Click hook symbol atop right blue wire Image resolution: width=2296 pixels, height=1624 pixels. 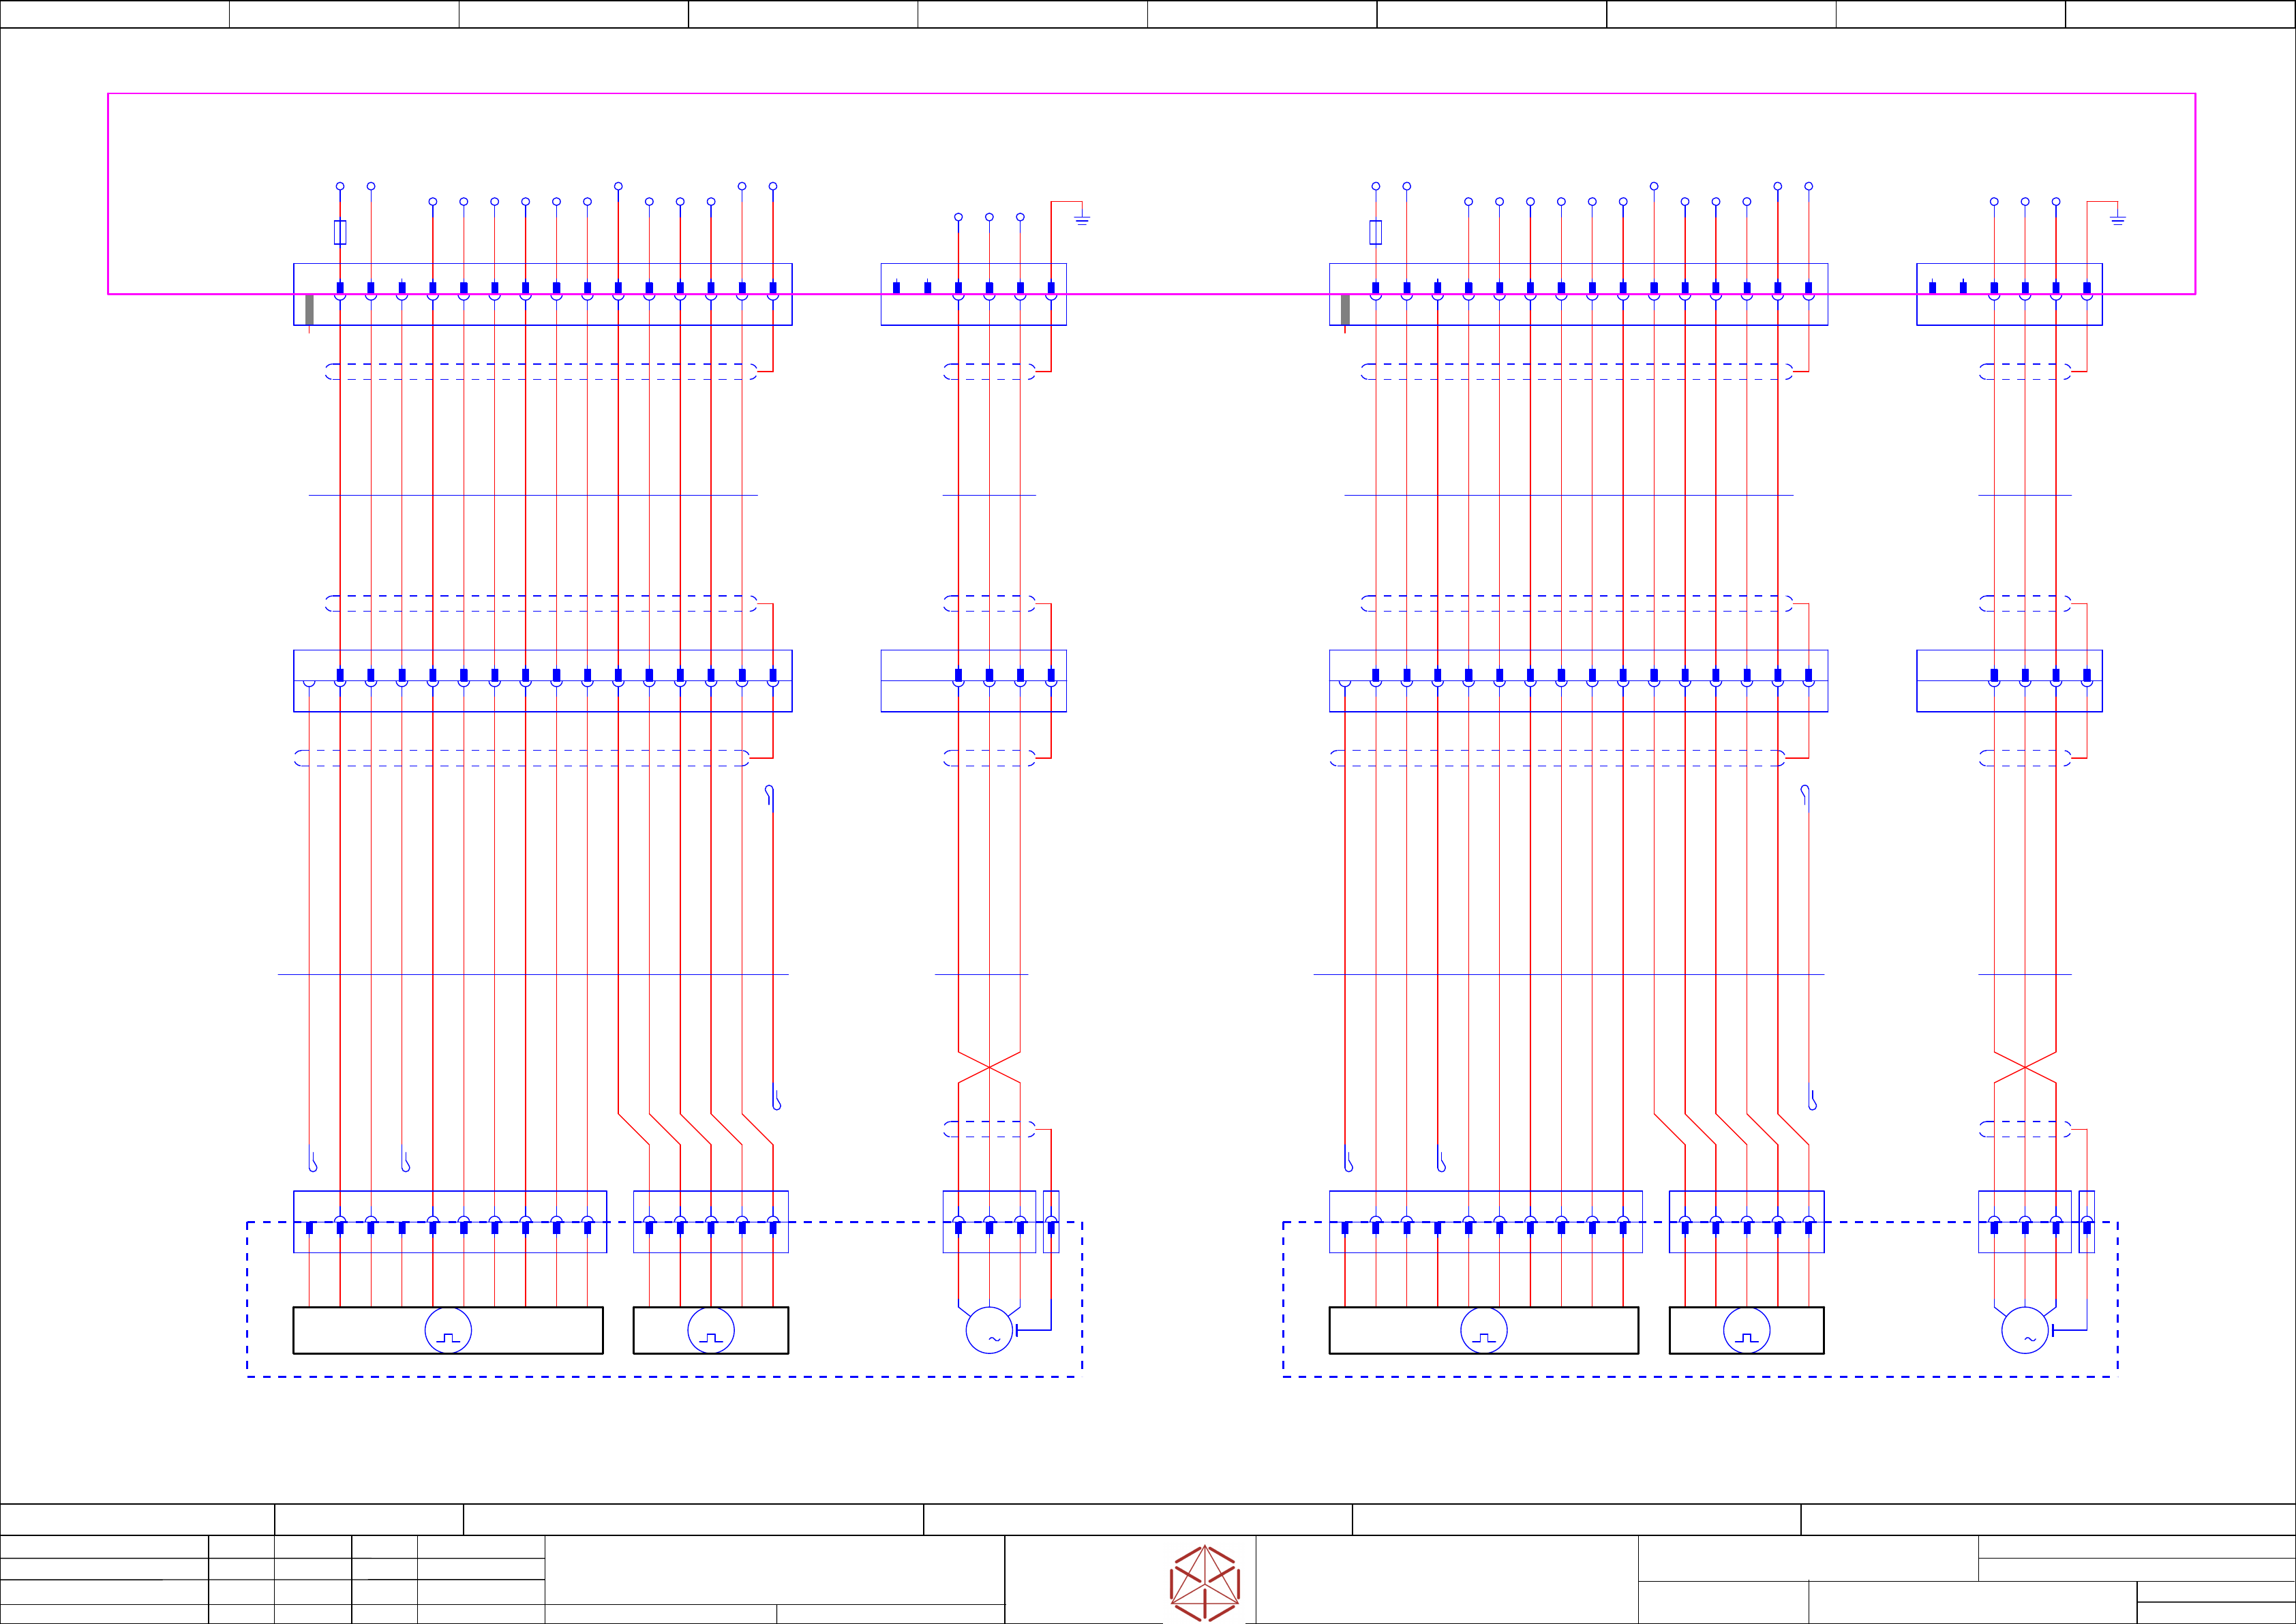coord(1805,793)
